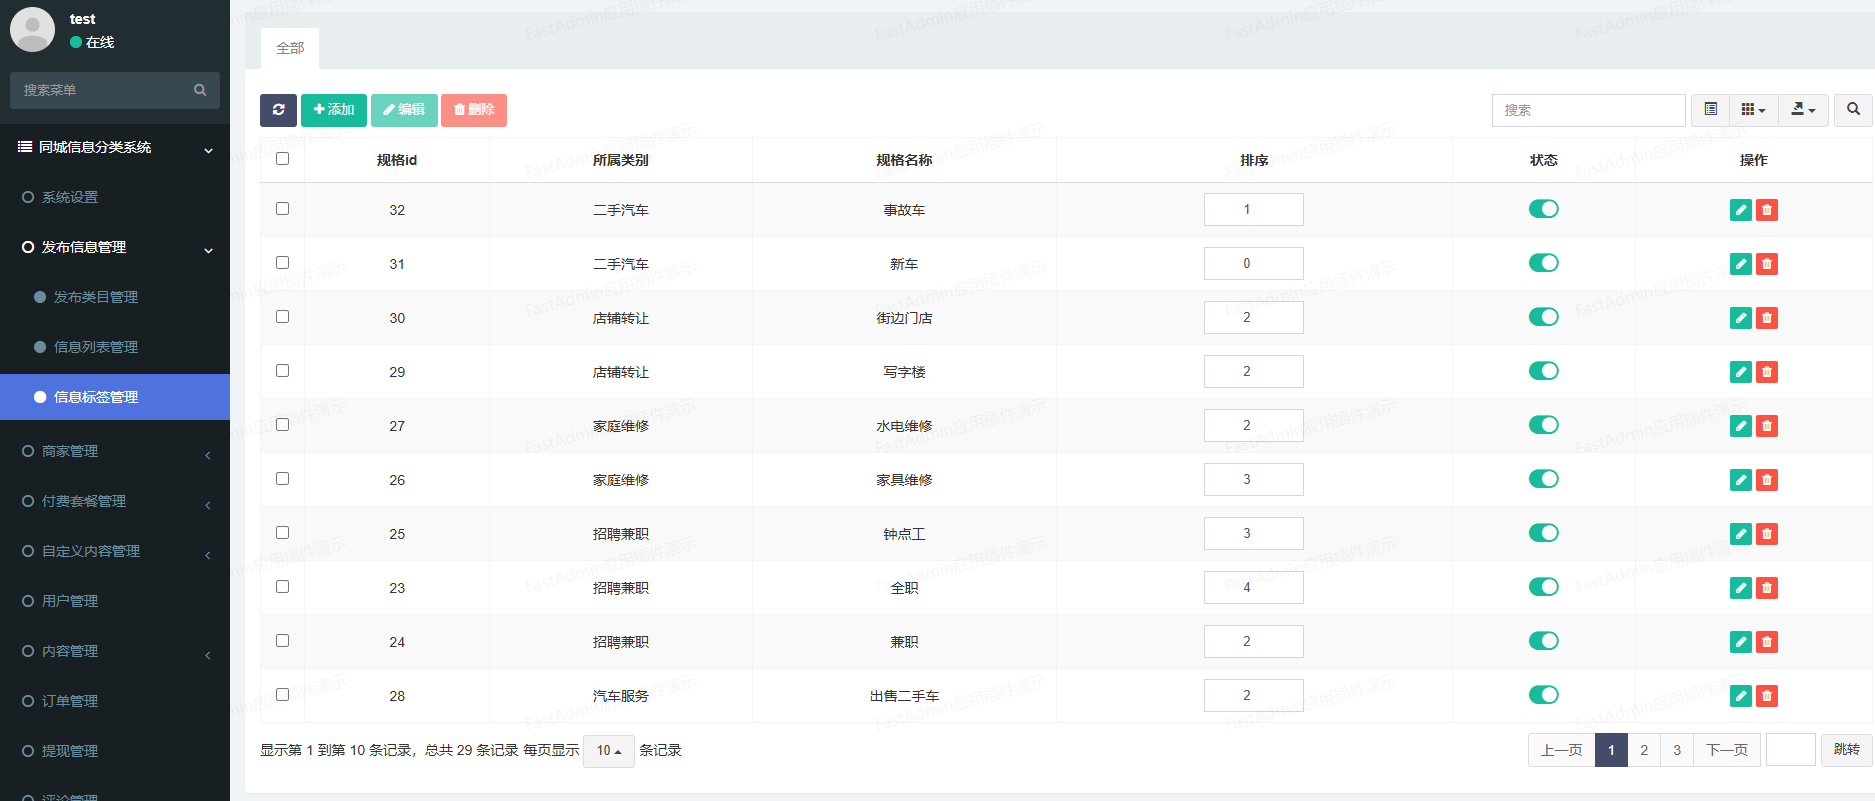Viewport: 1875px width, 801px height.
Task: Open the export data dropdown
Action: [x=1803, y=110]
